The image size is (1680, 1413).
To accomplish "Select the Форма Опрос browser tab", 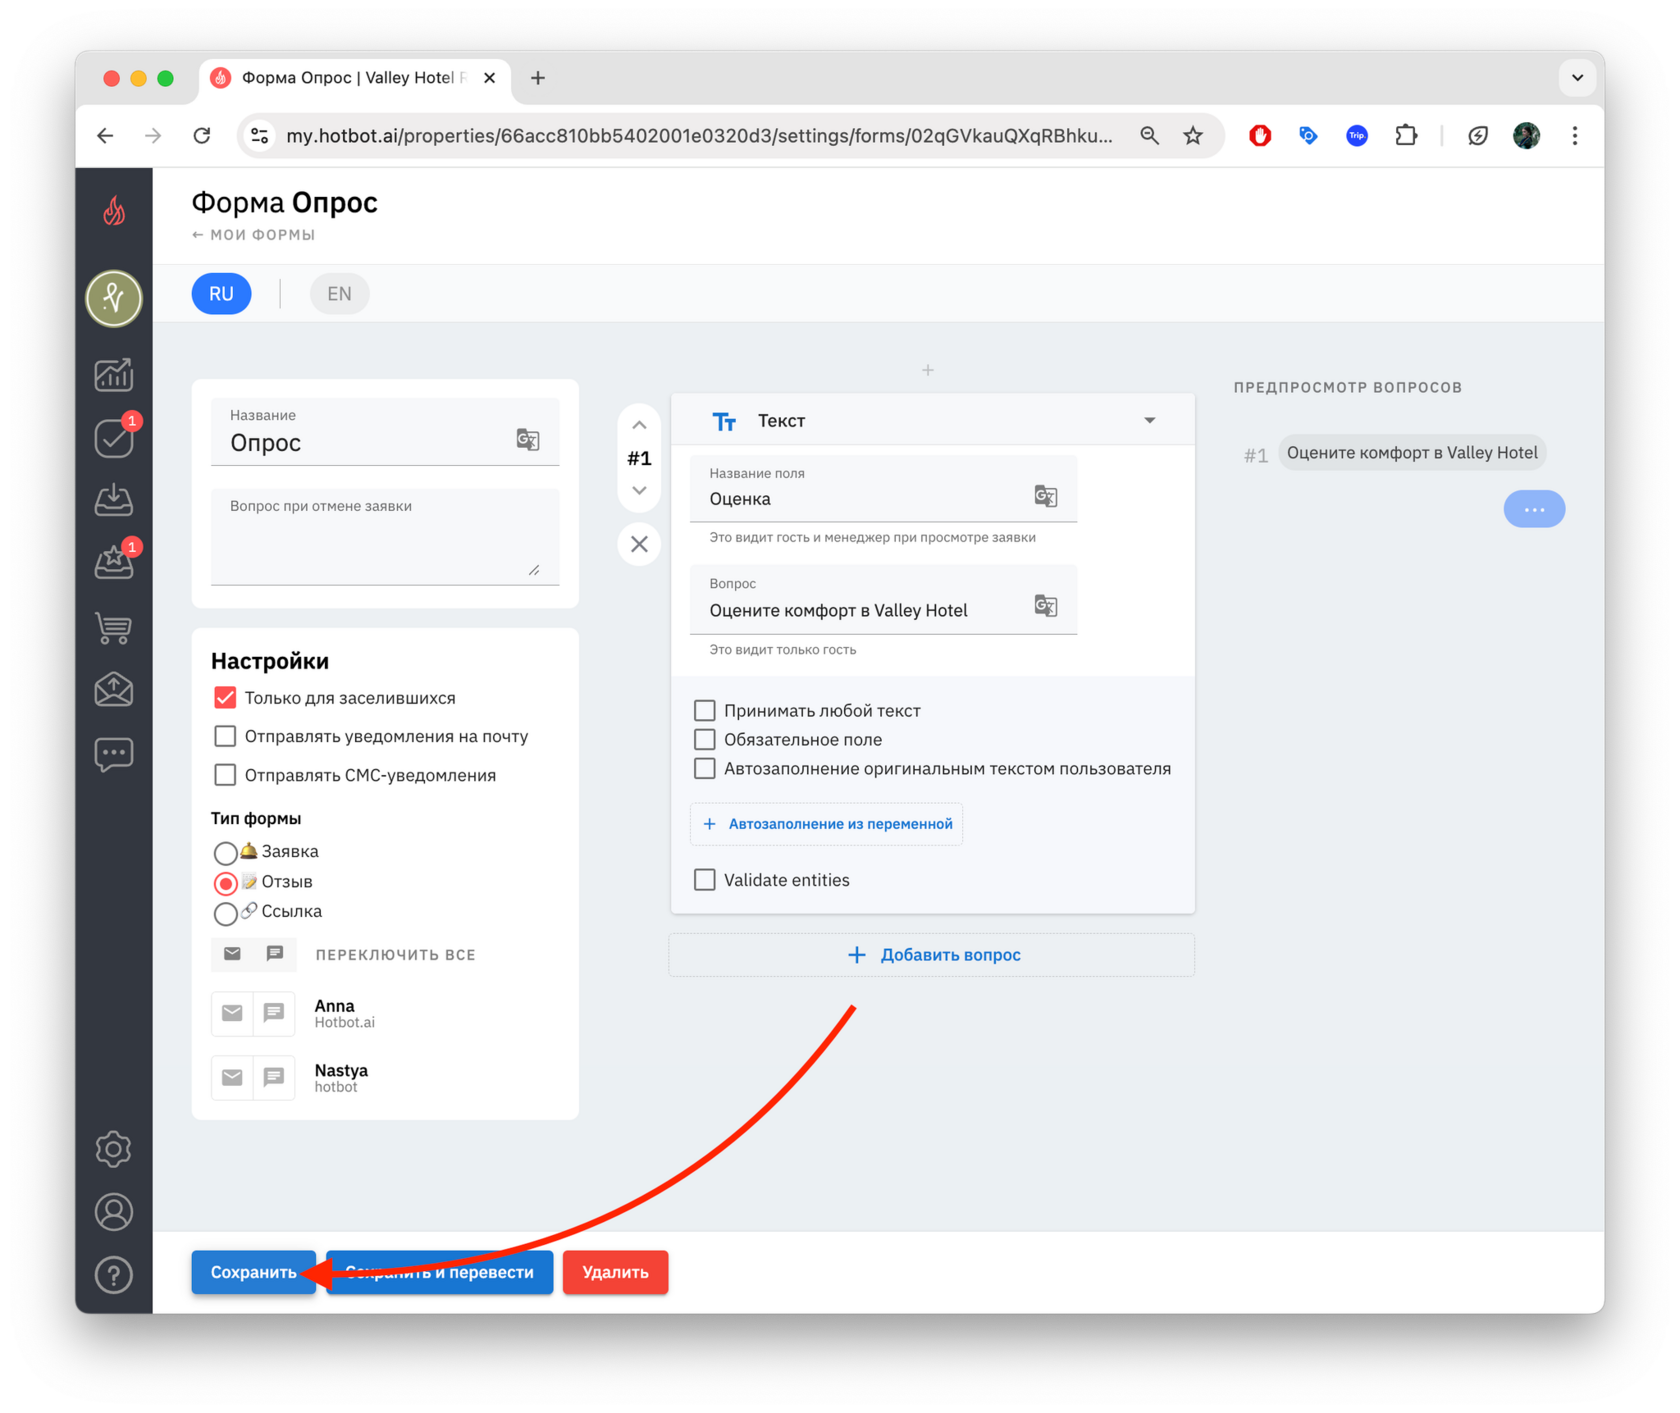I will (354, 78).
